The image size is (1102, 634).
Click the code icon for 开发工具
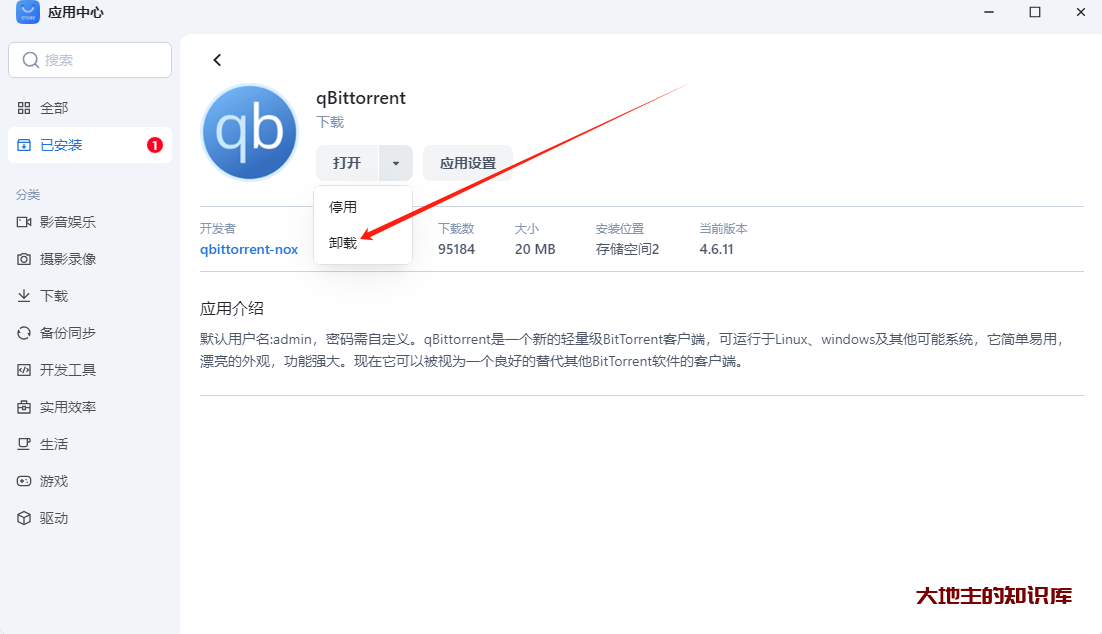click(24, 370)
